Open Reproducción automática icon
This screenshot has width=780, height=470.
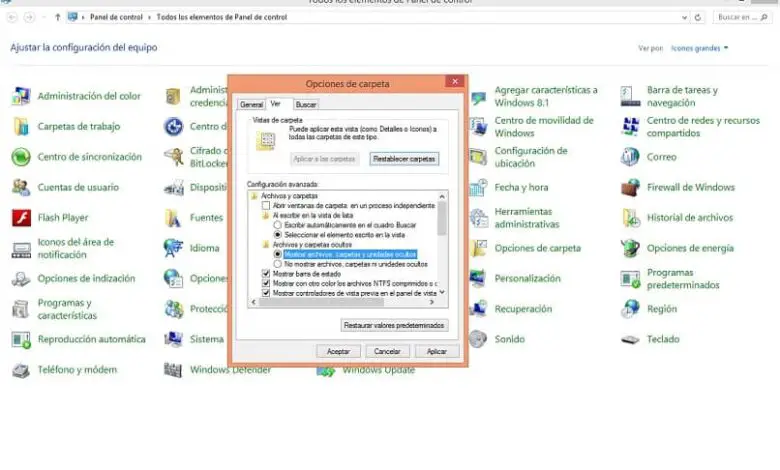point(21,339)
